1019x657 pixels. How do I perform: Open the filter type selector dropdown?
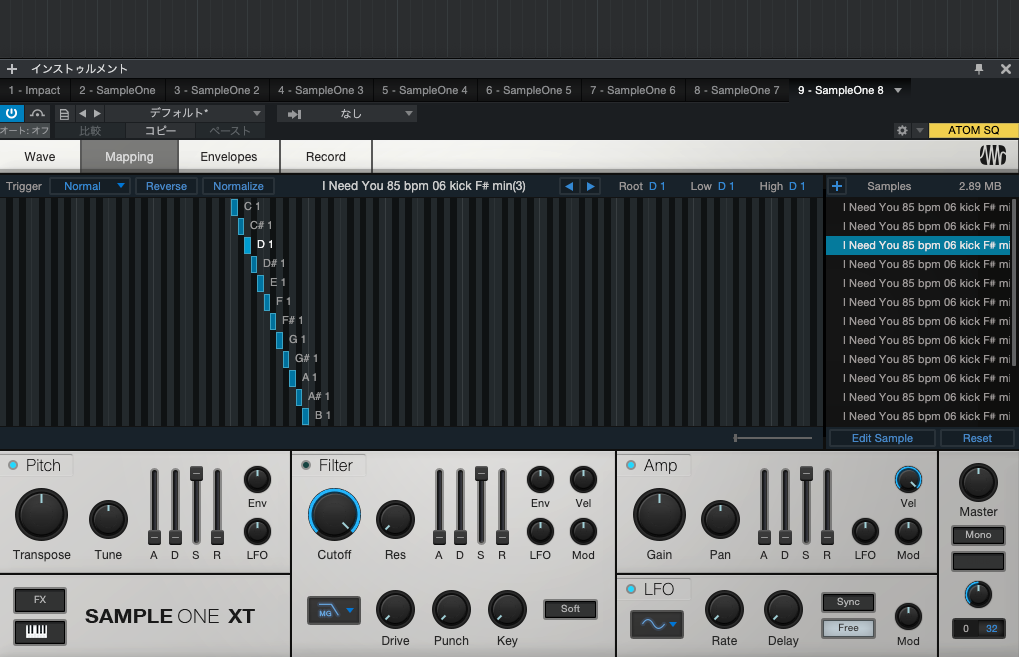[x=333, y=609]
